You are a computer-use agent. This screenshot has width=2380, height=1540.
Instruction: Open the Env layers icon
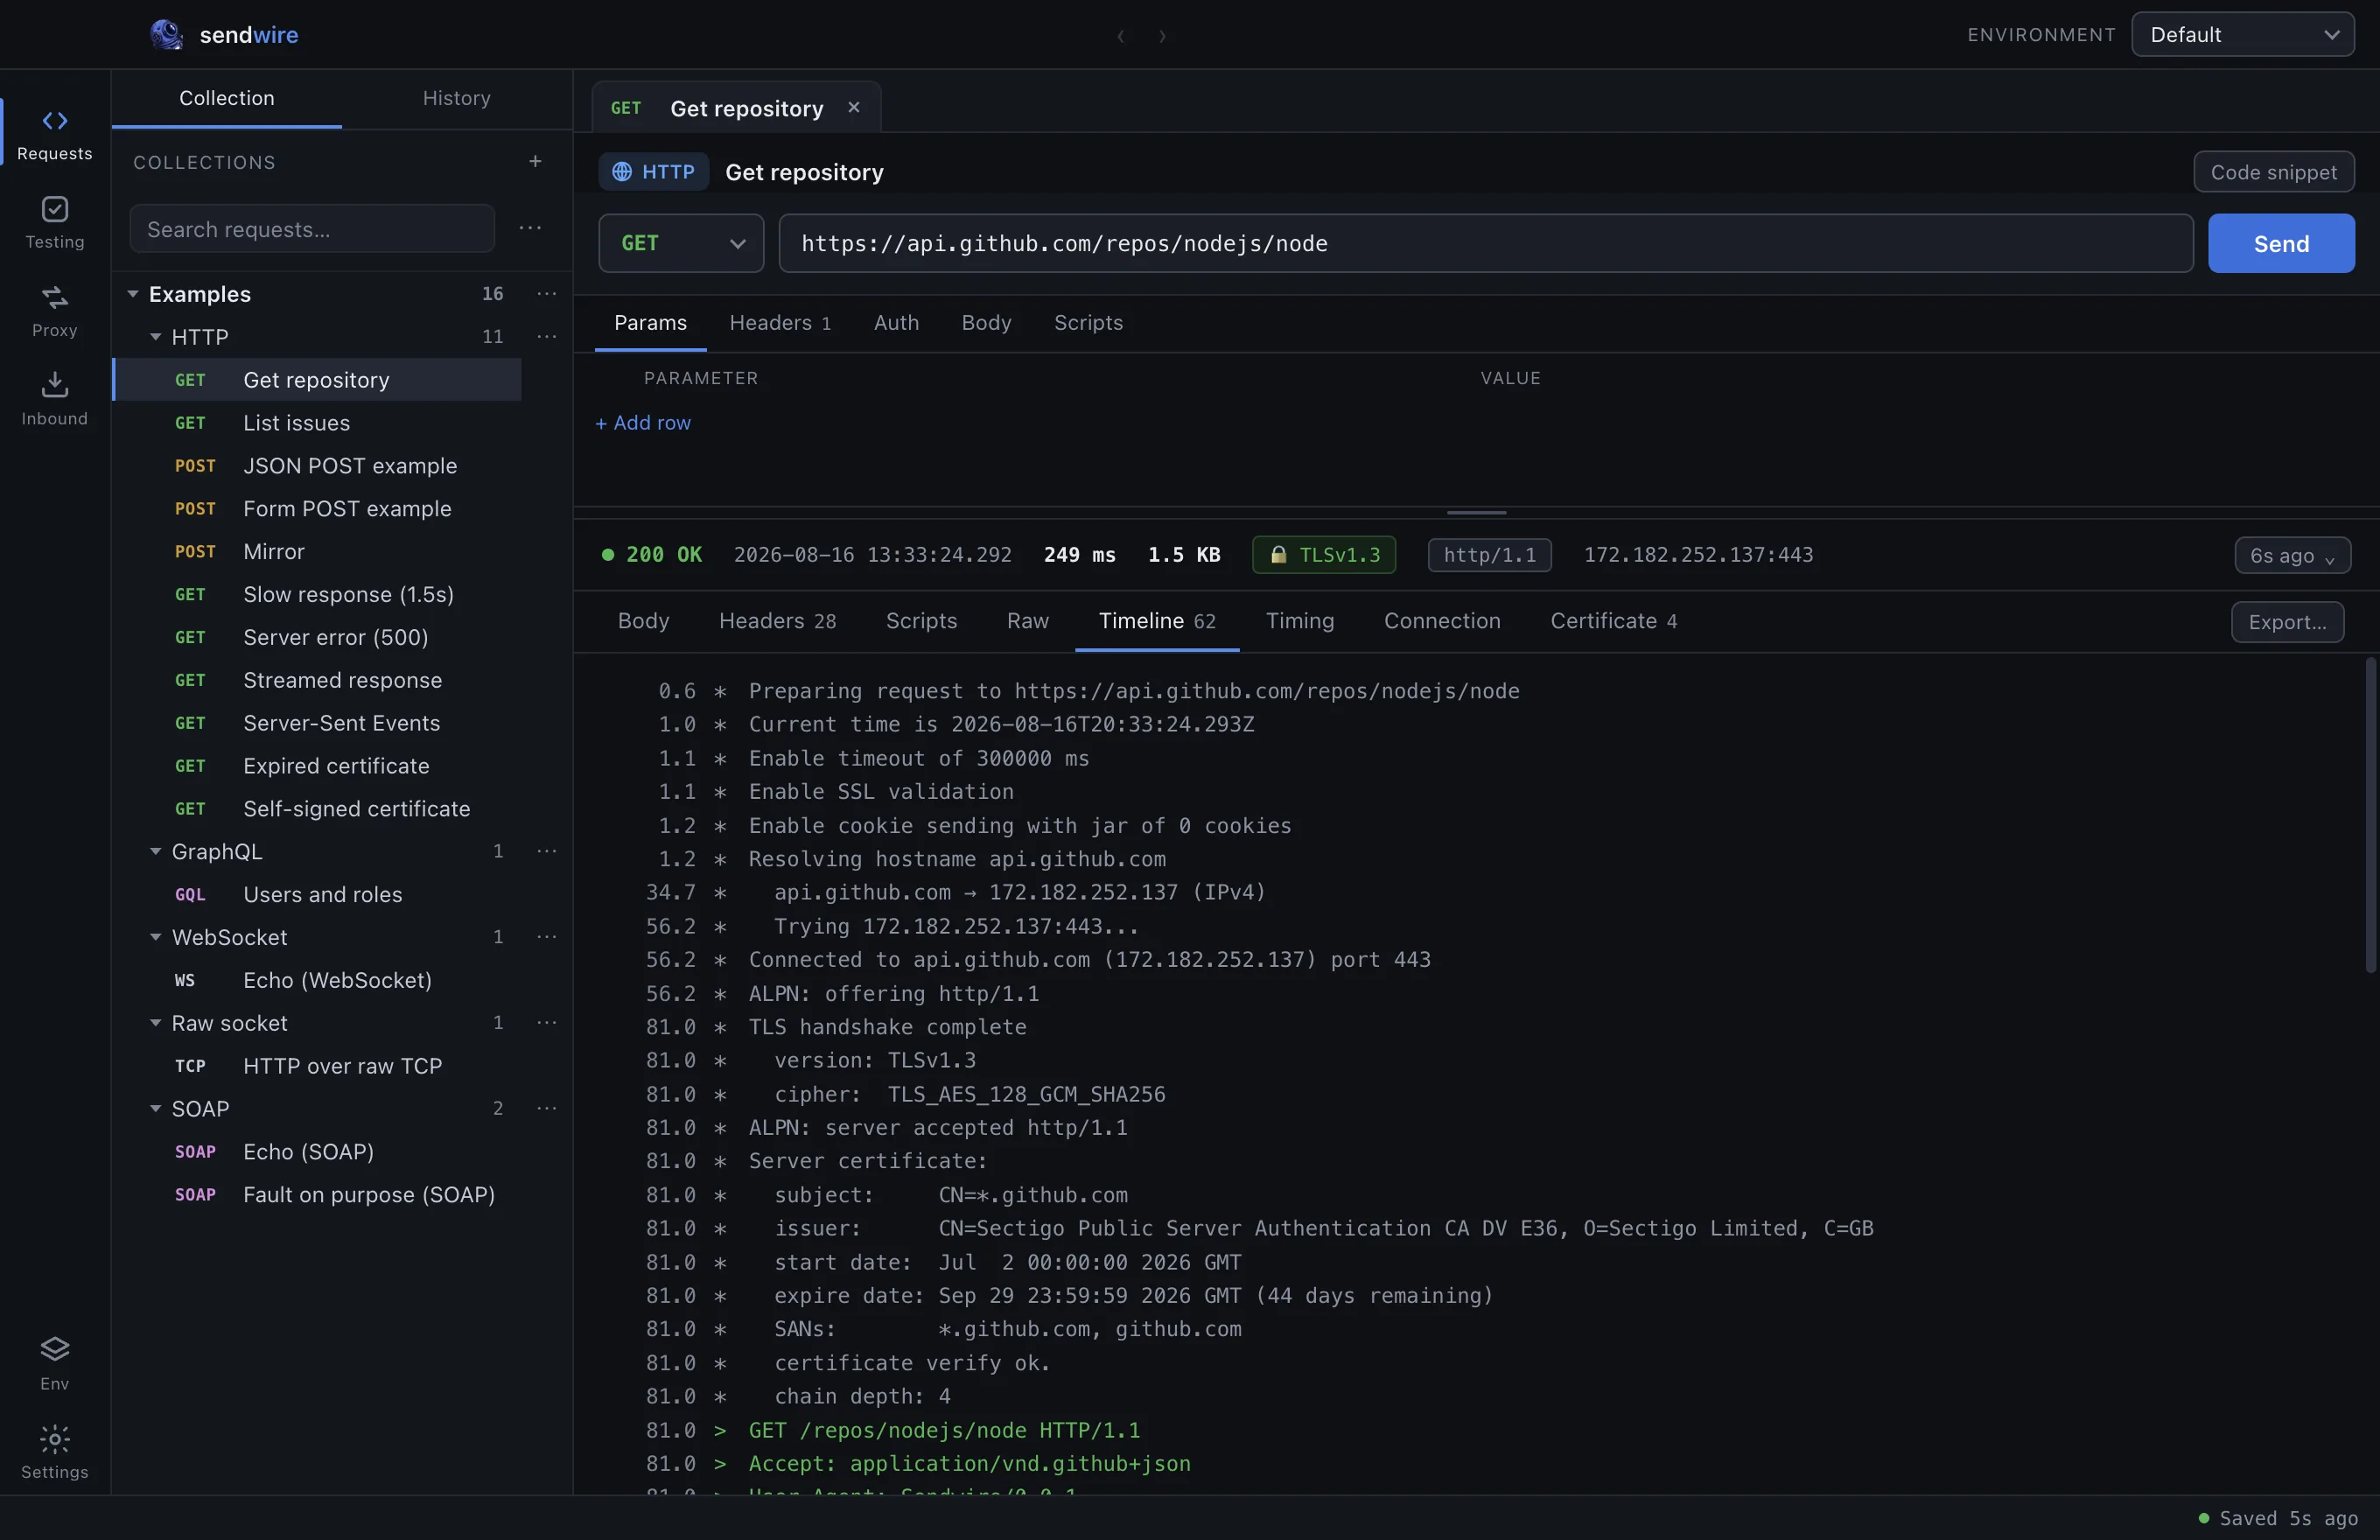(55, 1350)
